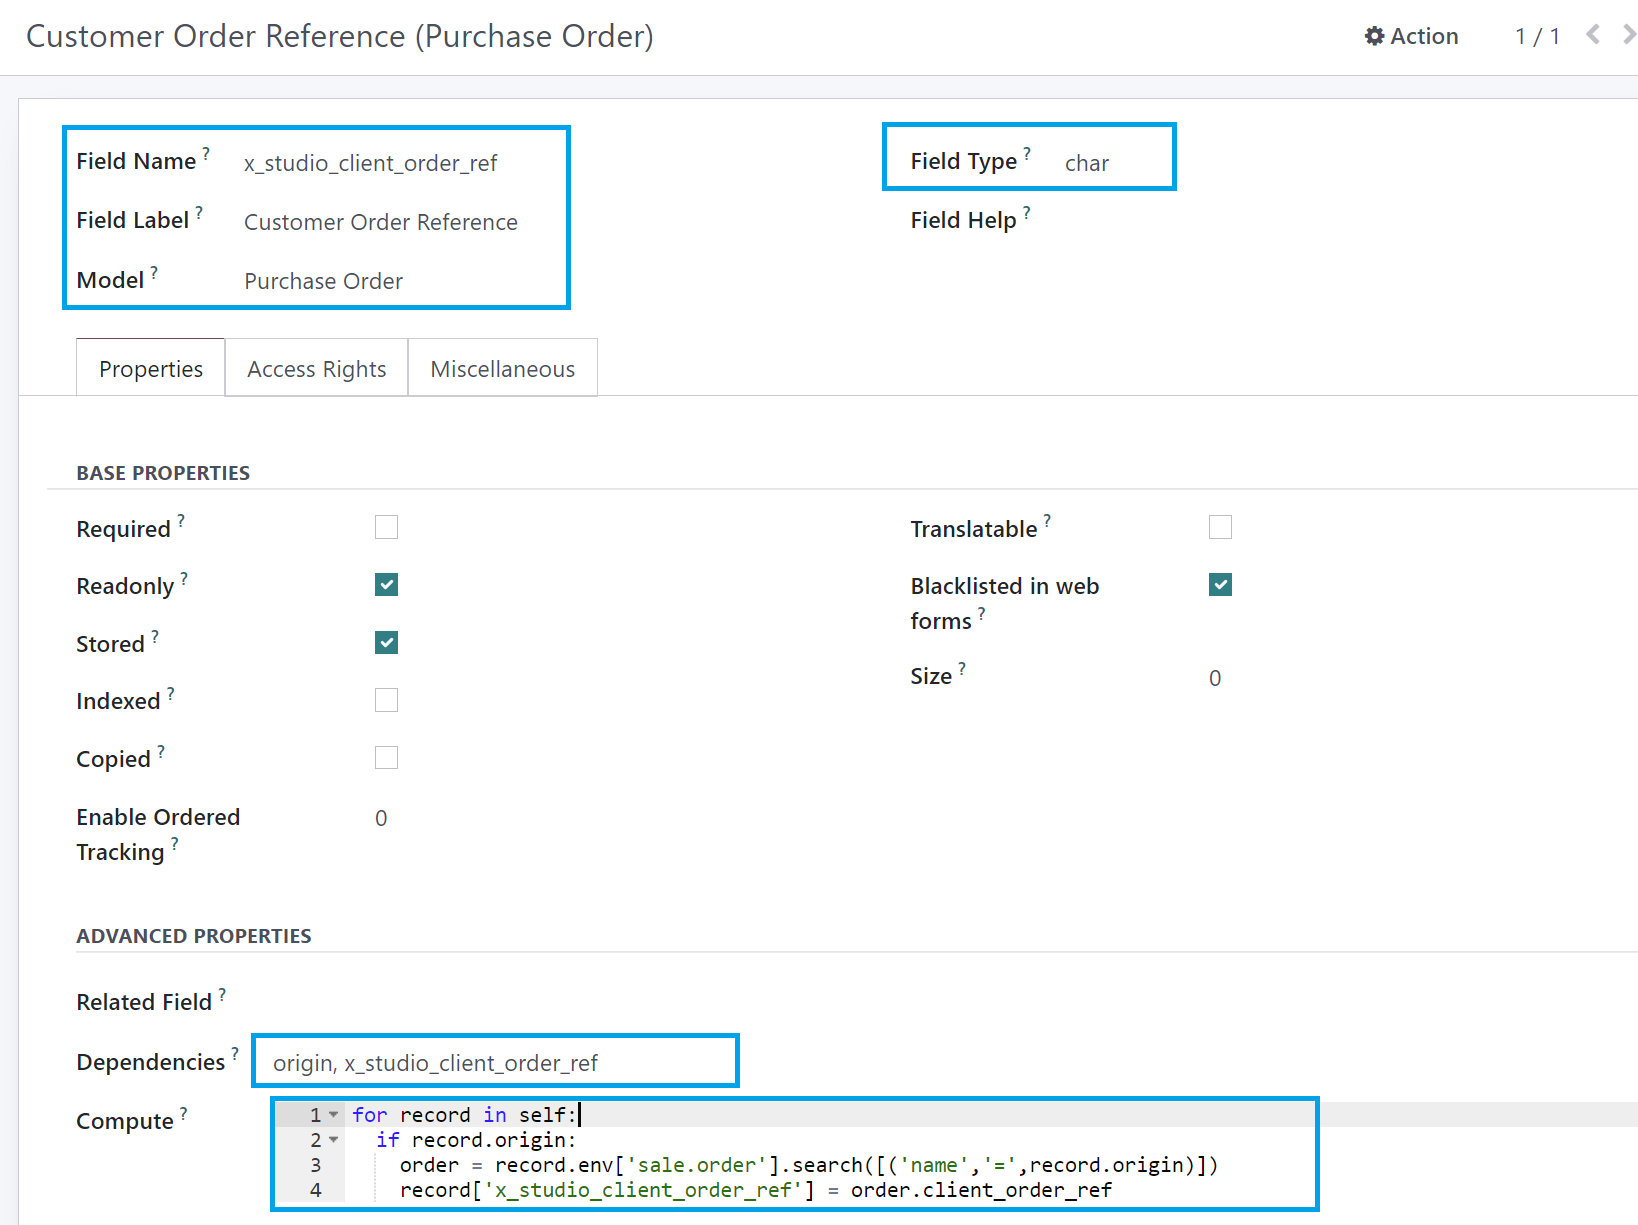Collapse code fold arrow on line 1
The image size is (1638, 1225).
pyautogui.click(x=333, y=1114)
